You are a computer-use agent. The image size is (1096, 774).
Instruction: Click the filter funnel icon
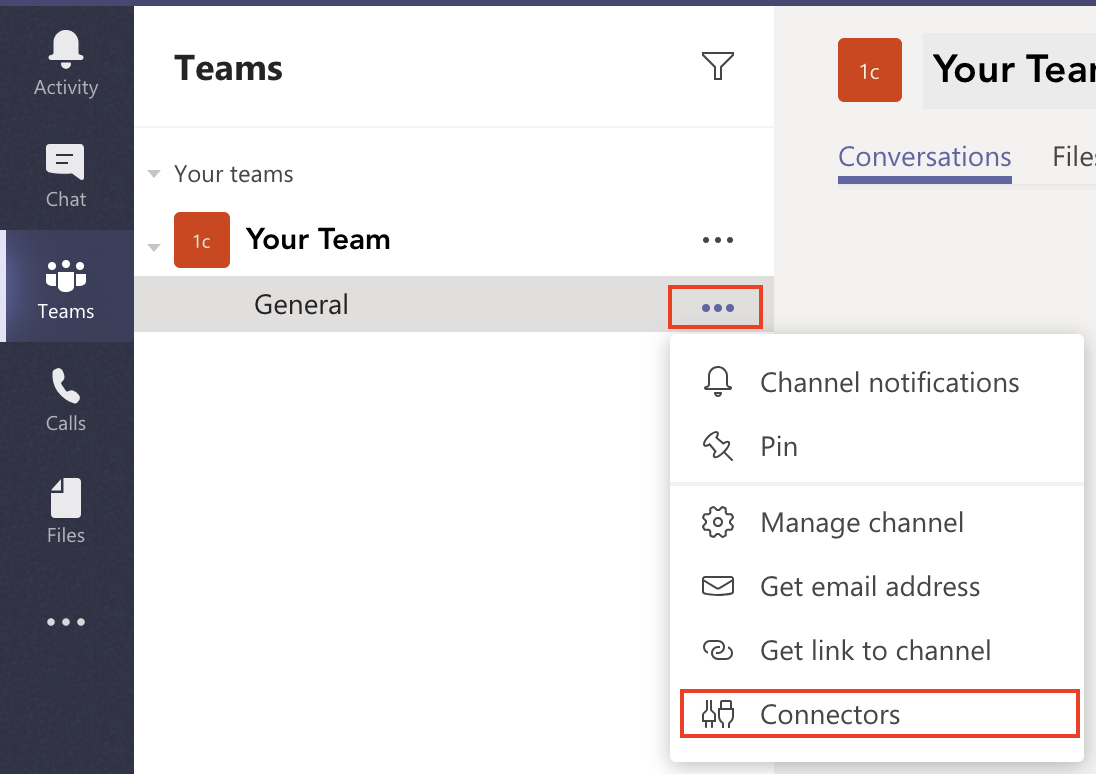[718, 66]
